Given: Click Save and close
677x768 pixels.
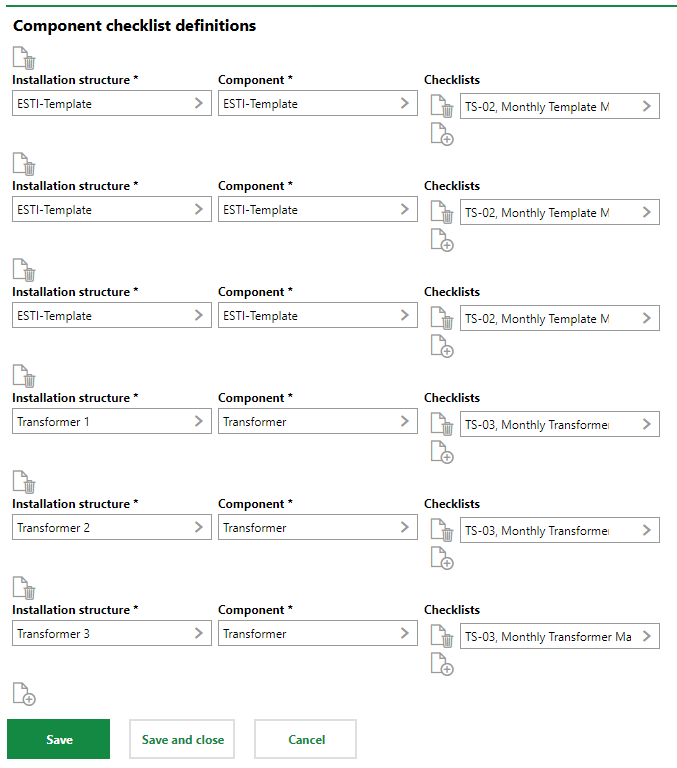Looking at the screenshot, I should [x=182, y=740].
